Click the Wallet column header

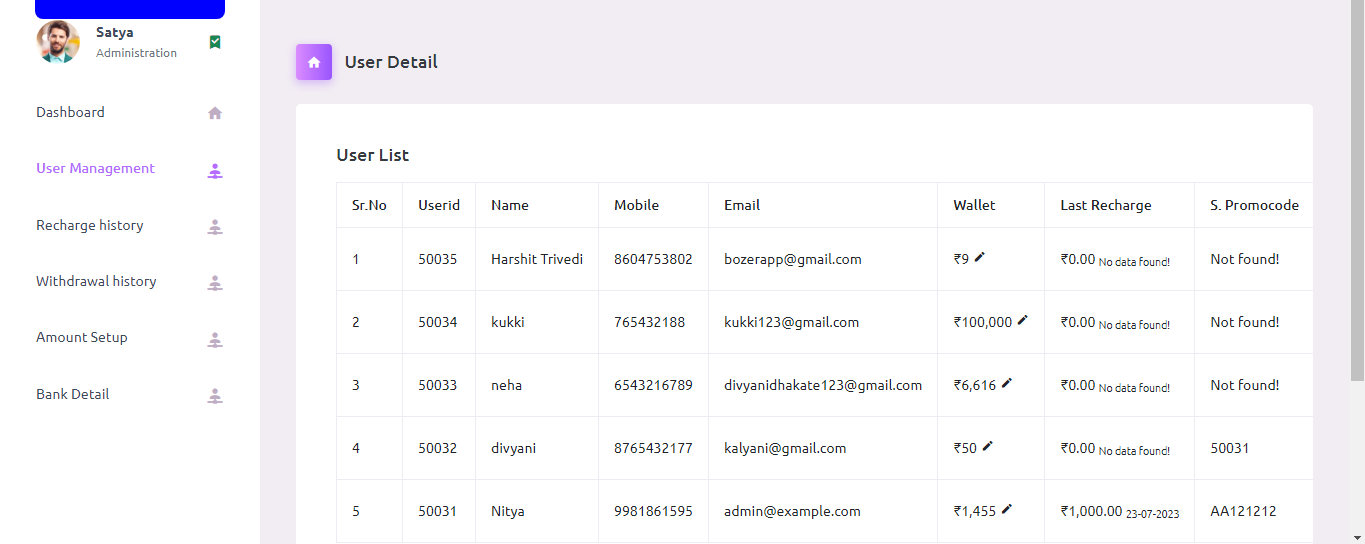click(974, 205)
